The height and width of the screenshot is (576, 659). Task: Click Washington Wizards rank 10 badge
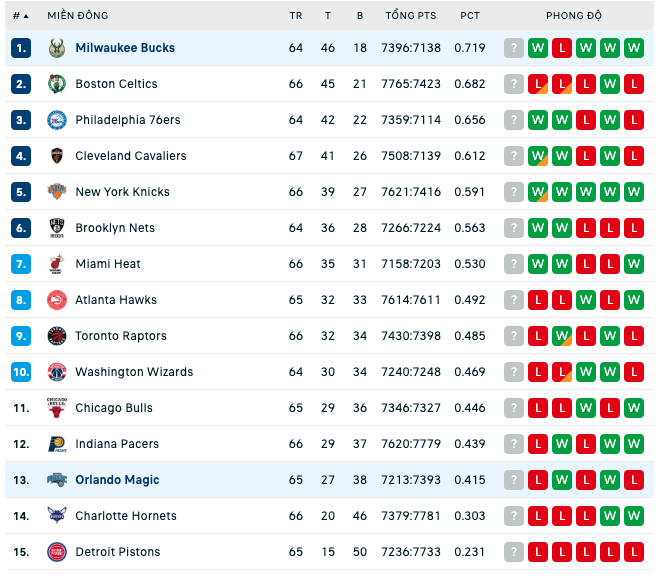point(21,372)
